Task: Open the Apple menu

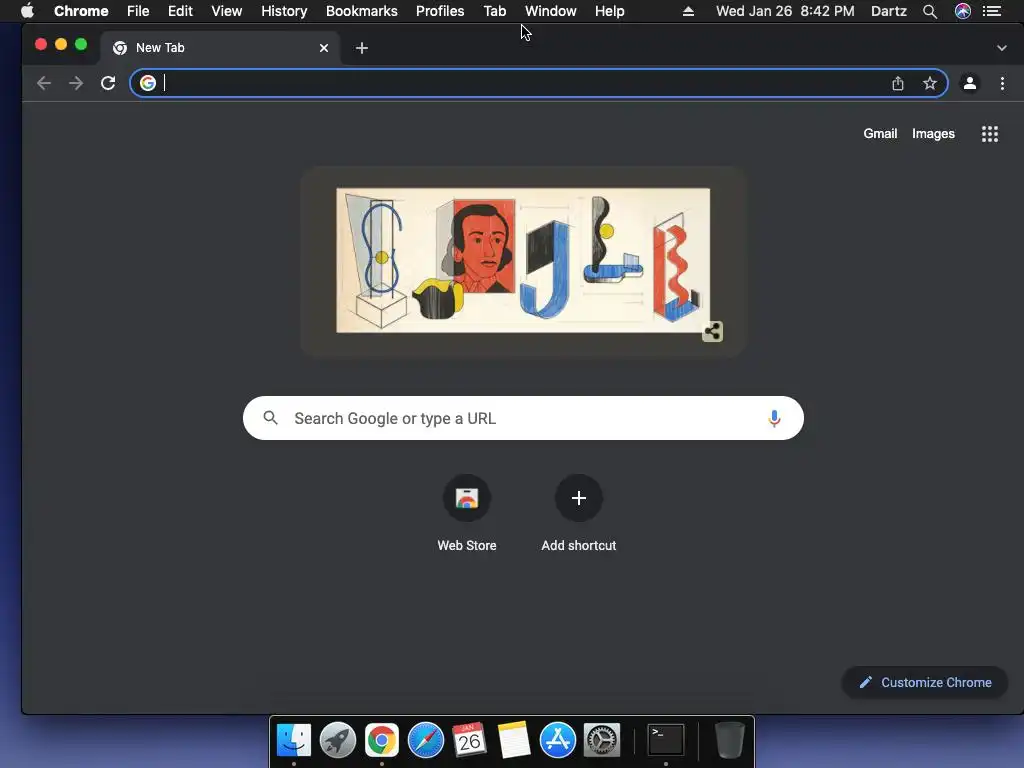Action: (27, 11)
